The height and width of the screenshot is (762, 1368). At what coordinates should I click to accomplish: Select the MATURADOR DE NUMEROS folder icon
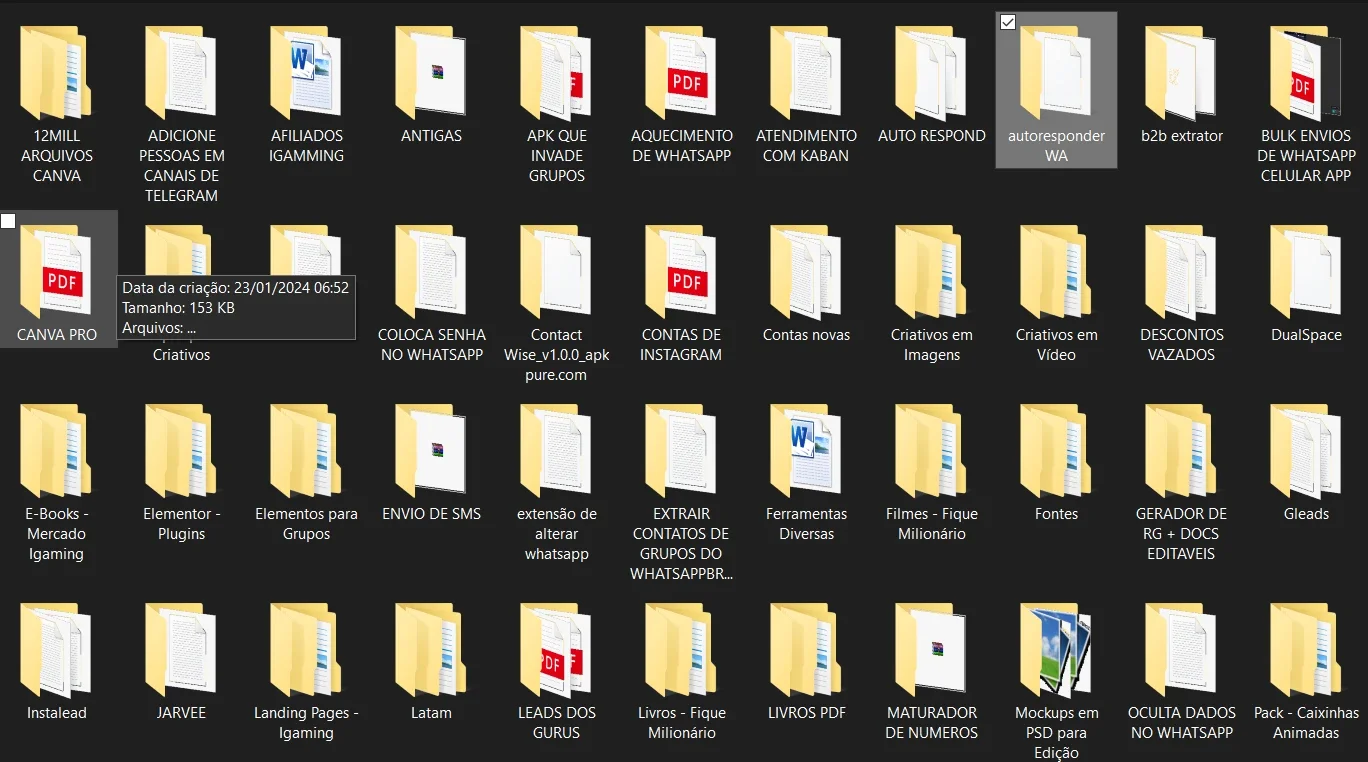coord(931,650)
